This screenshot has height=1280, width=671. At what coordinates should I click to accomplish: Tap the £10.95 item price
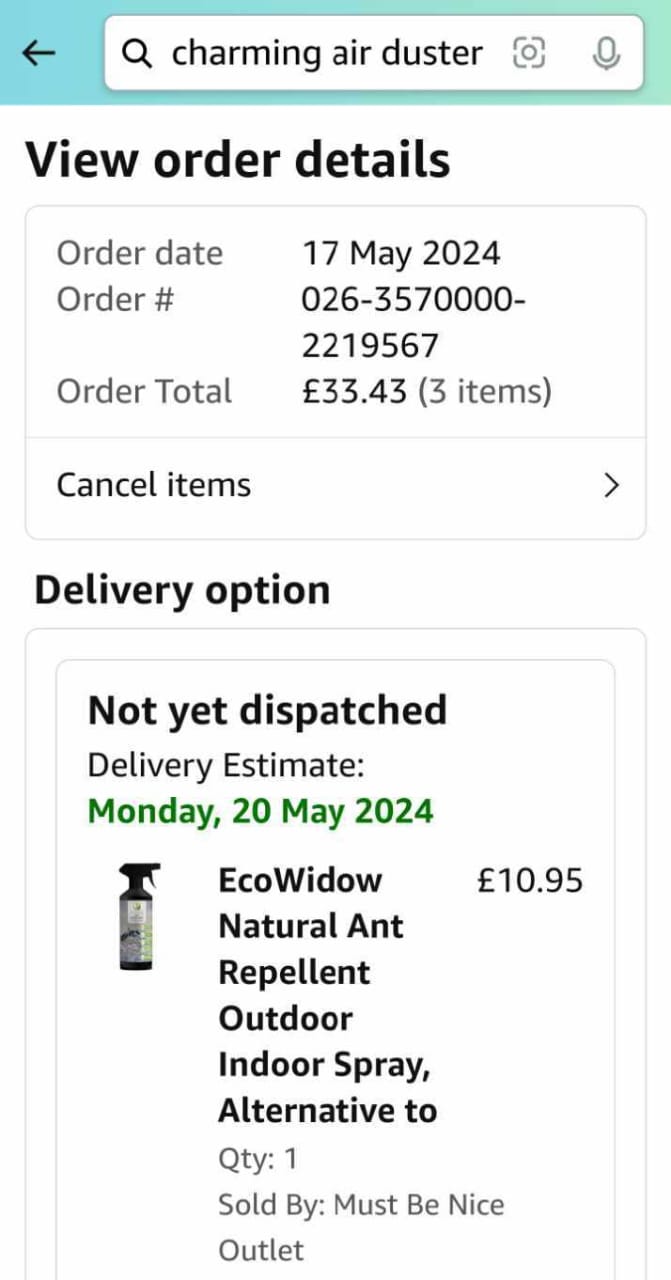530,881
